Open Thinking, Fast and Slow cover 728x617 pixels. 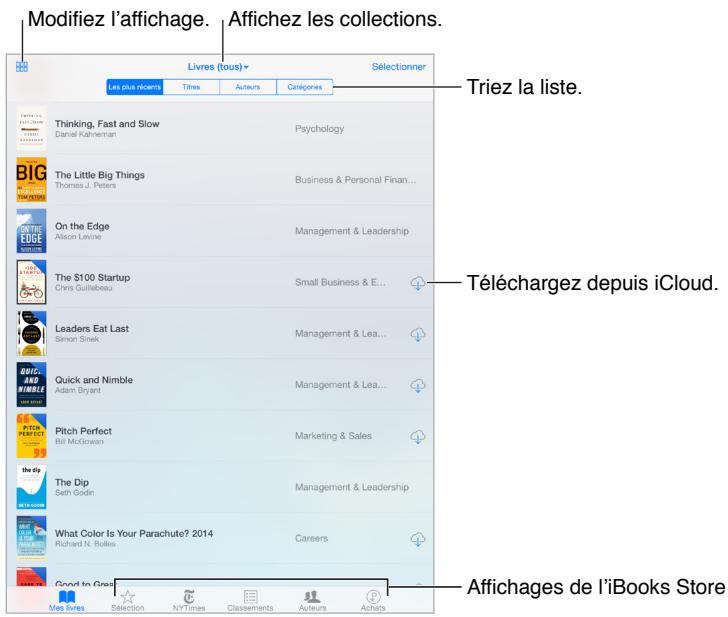coord(32,129)
